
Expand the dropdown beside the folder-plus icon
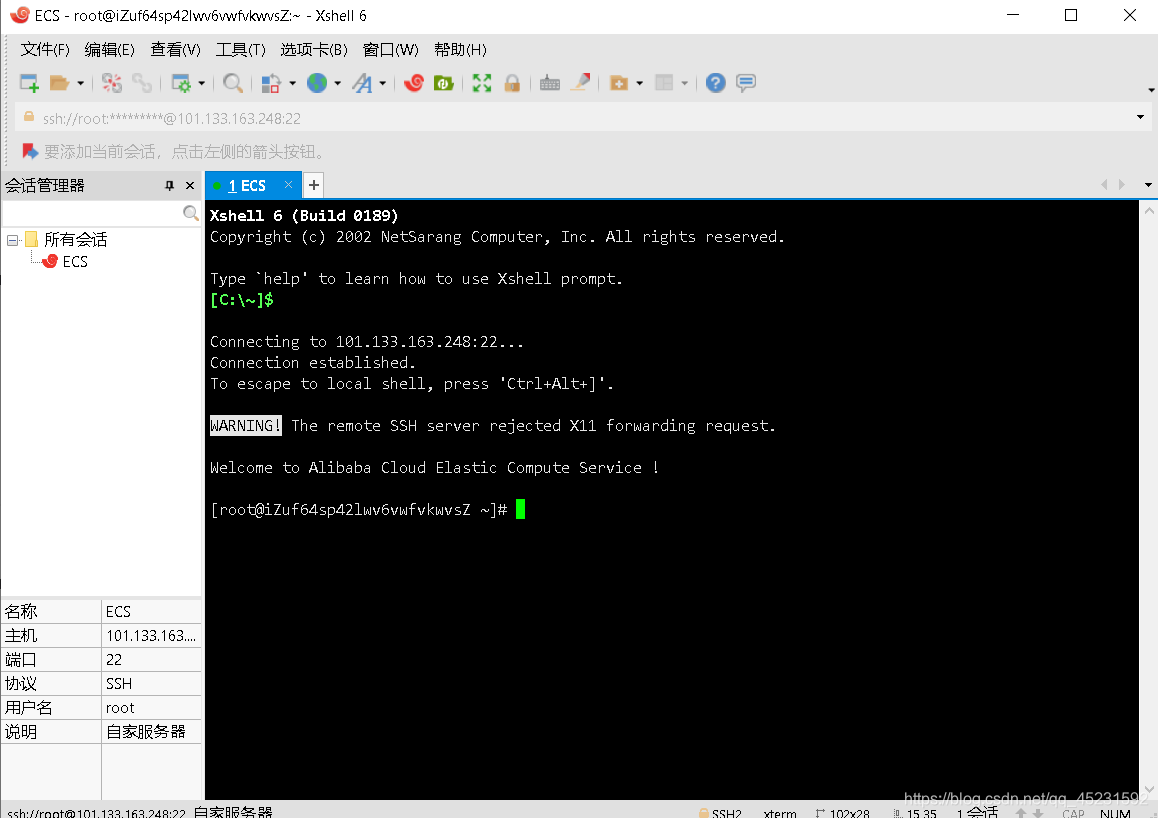click(639, 83)
